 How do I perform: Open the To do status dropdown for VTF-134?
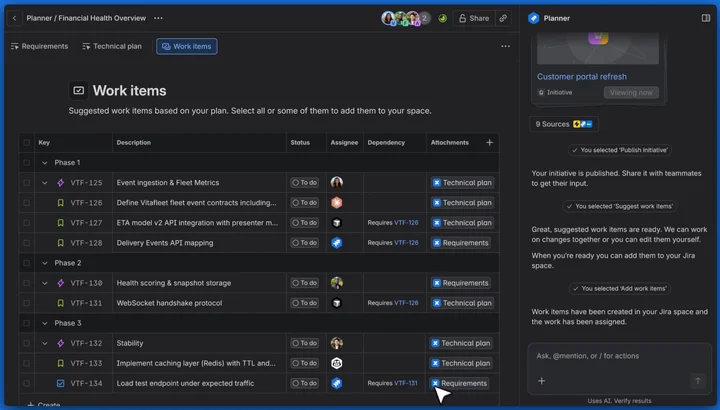pyautogui.click(x=304, y=383)
